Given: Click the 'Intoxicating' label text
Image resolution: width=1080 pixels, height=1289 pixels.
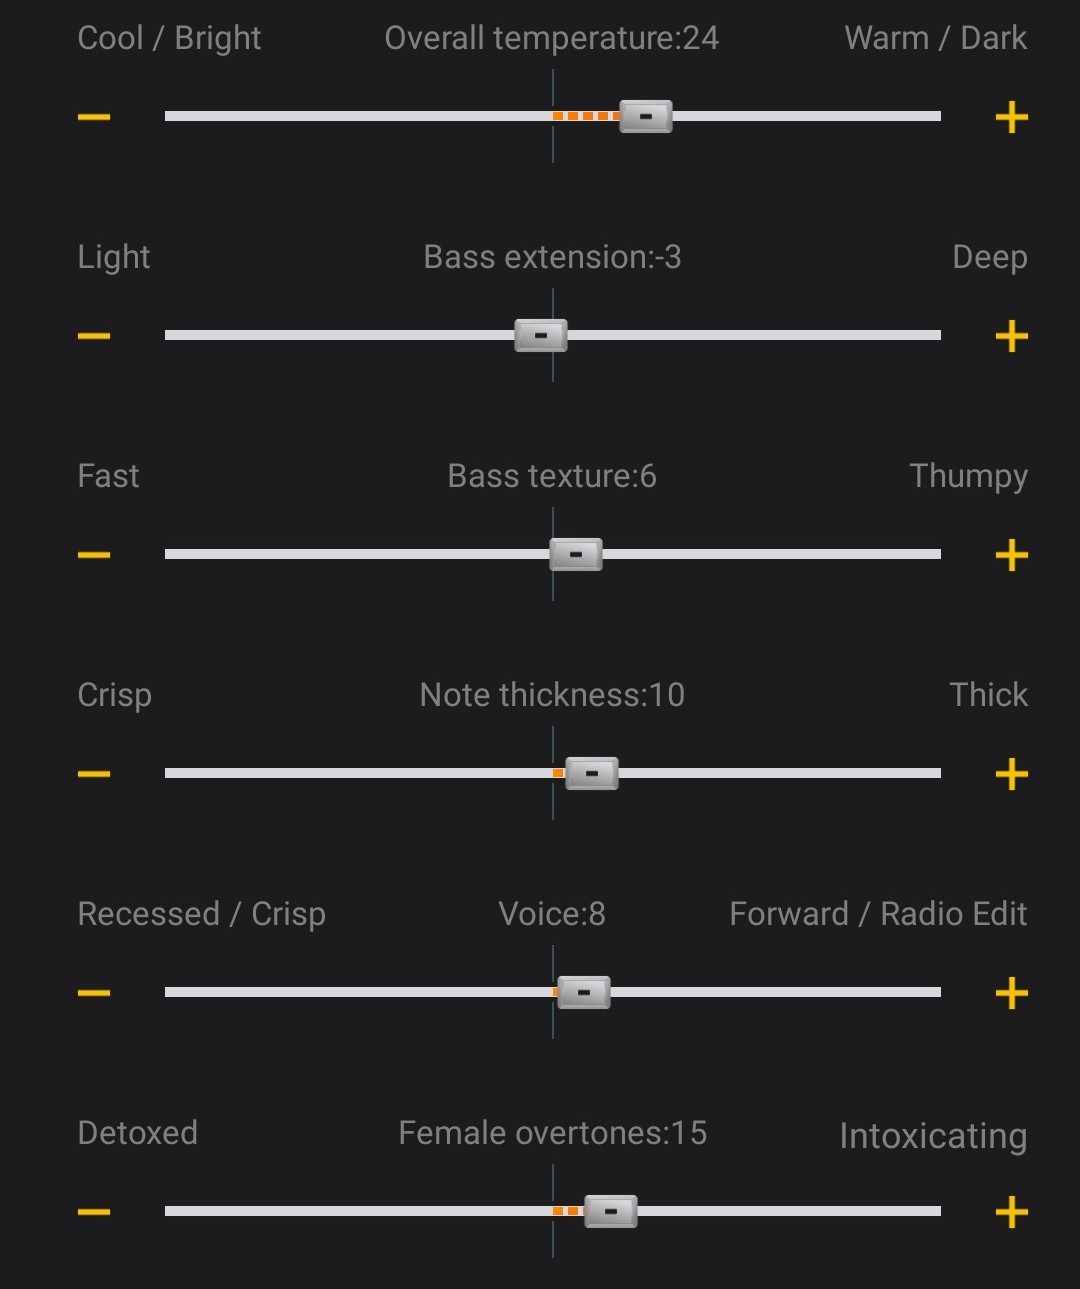Looking at the screenshot, I should click(x=933, y=1136).
